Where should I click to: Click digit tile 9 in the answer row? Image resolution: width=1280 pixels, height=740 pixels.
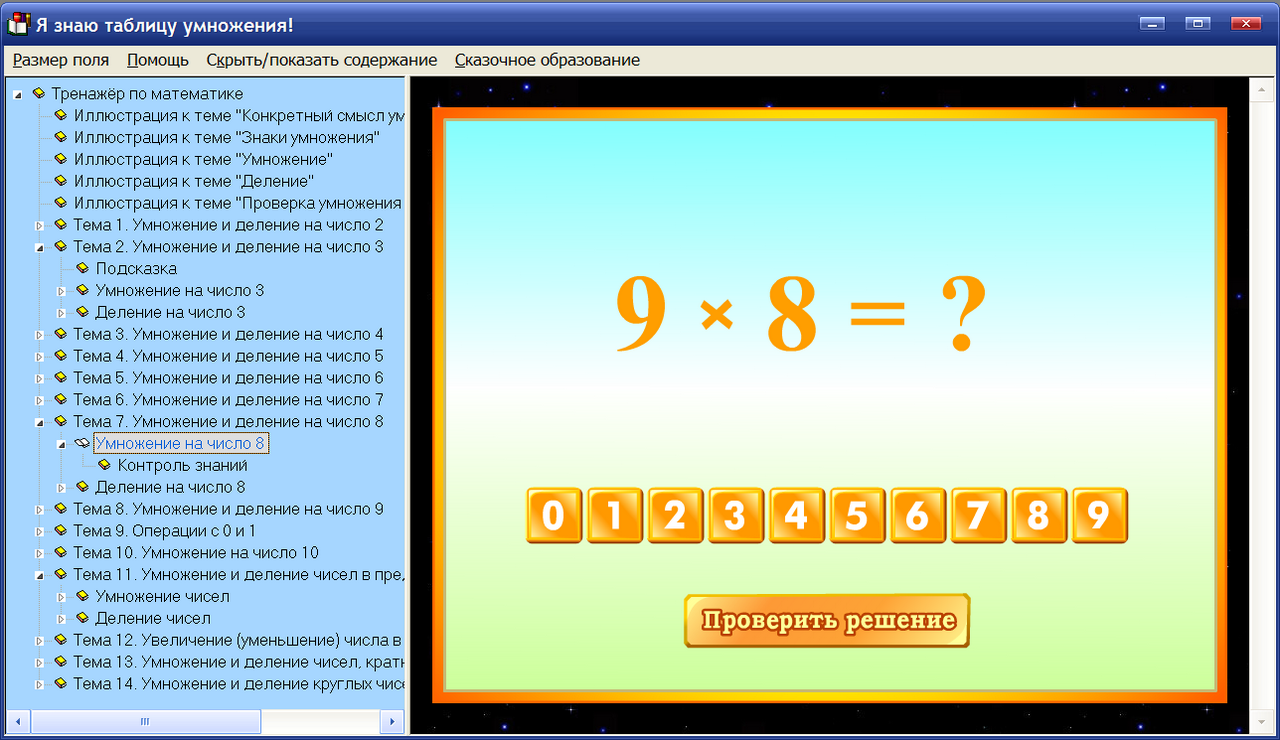point(1100,516)
